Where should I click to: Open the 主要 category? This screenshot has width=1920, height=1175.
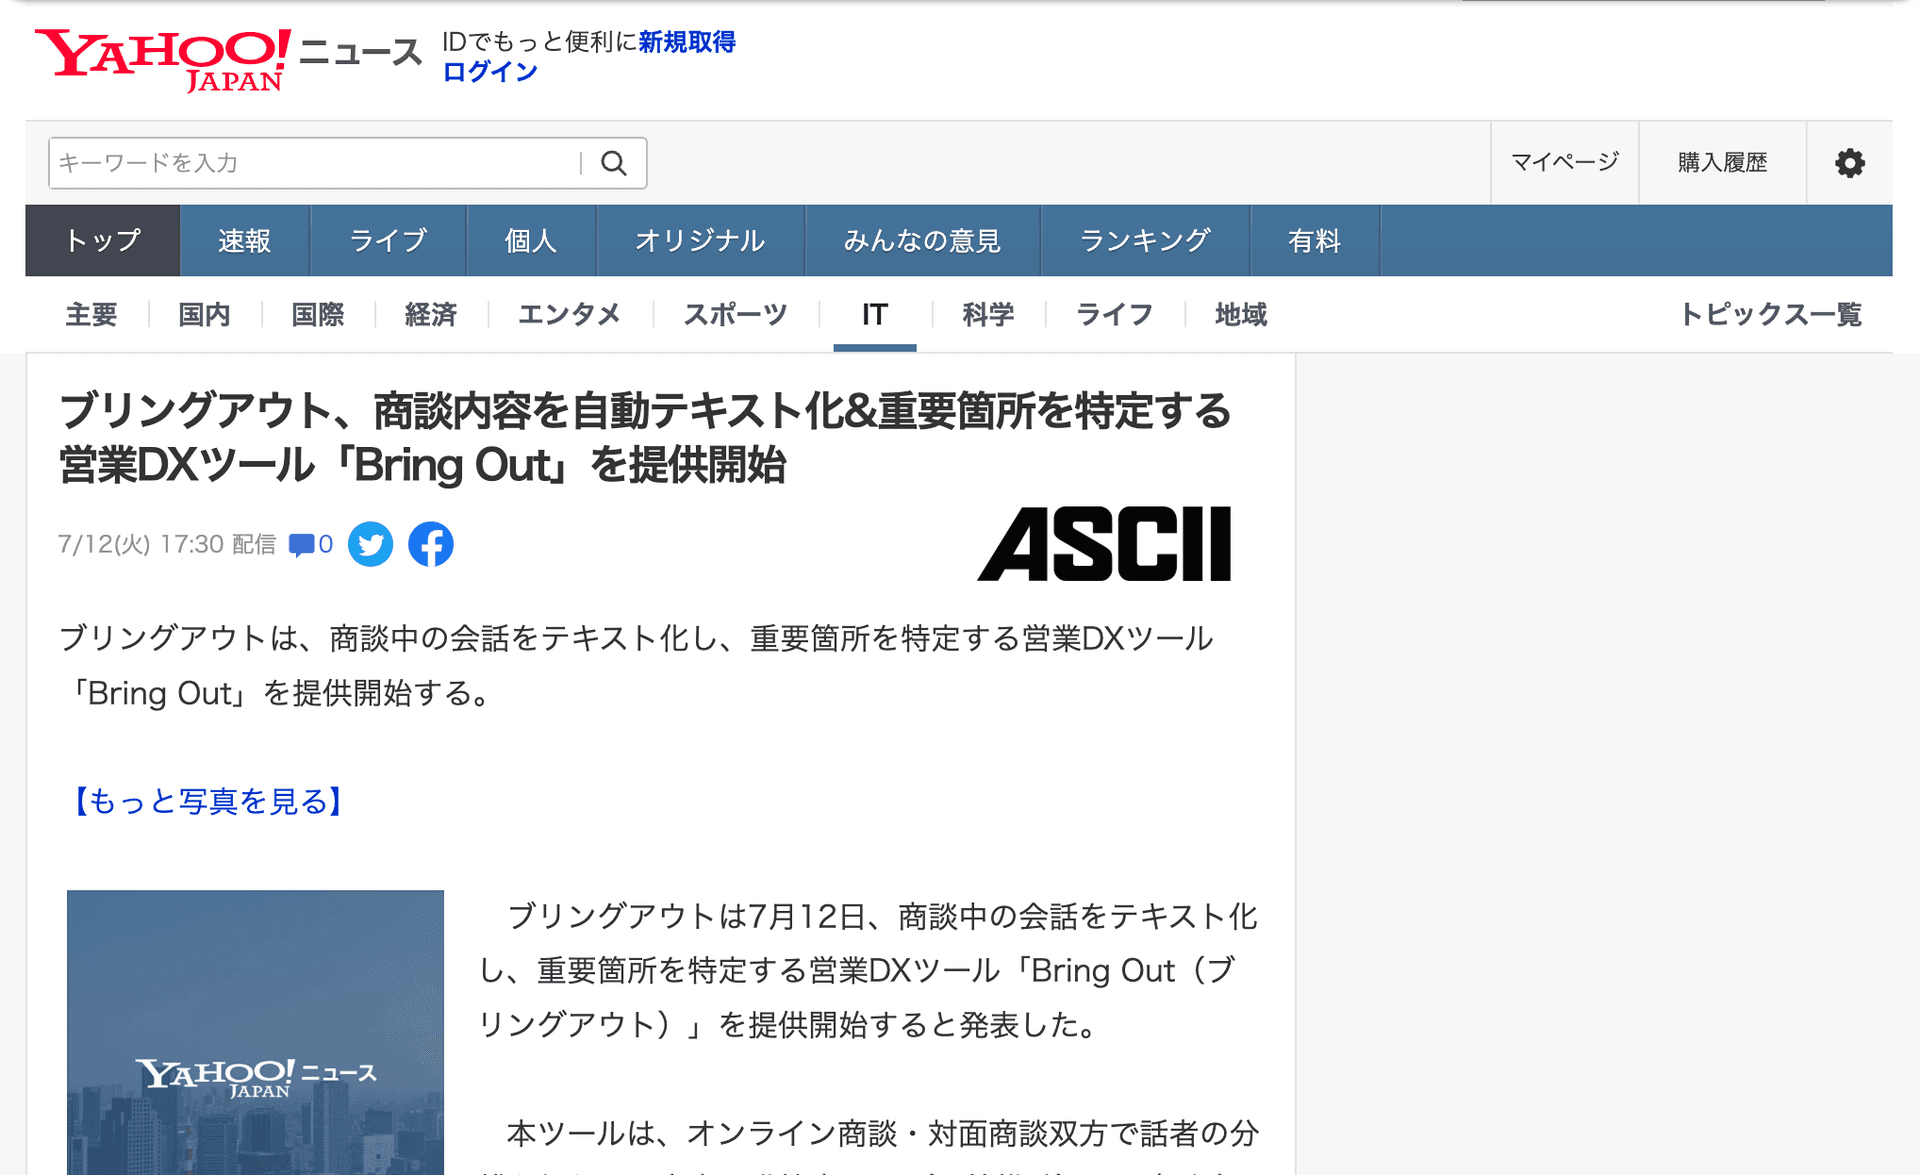pyautogui.click(x=91, y=315)
